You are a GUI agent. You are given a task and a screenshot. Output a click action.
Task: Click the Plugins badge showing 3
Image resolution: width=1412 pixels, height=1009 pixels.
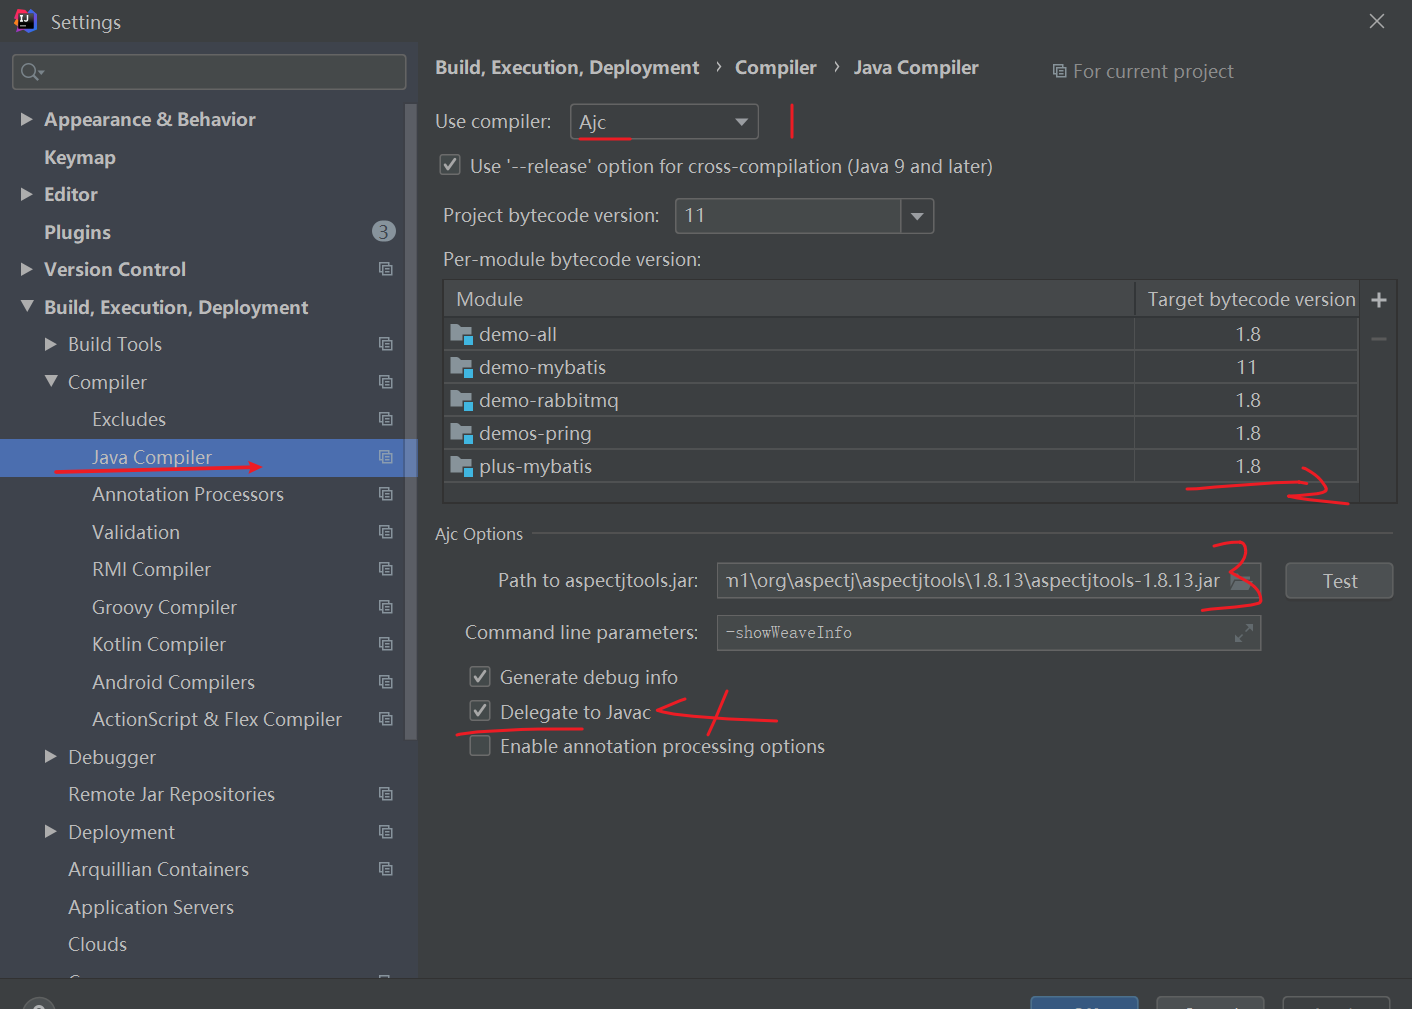click(383, 231)
